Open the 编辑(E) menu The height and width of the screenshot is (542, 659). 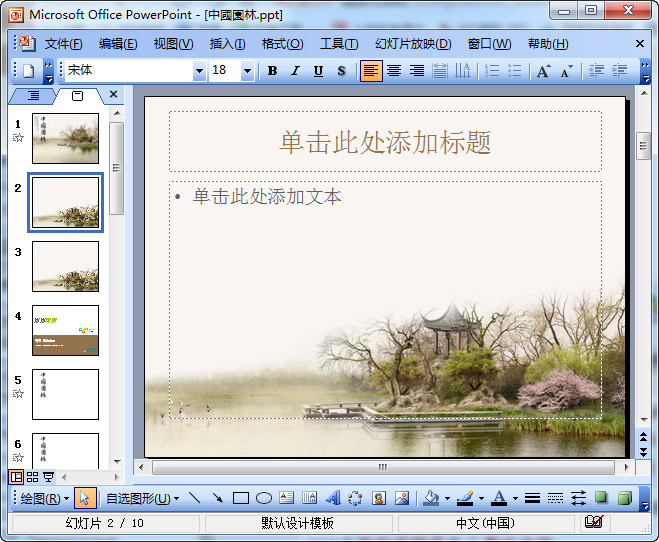tap(118, 44)
